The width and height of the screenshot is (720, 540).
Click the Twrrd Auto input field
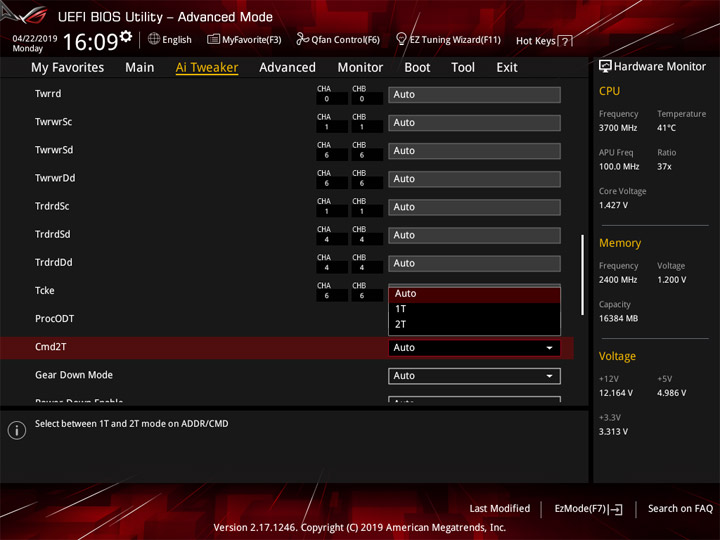(x=474, y=95)
